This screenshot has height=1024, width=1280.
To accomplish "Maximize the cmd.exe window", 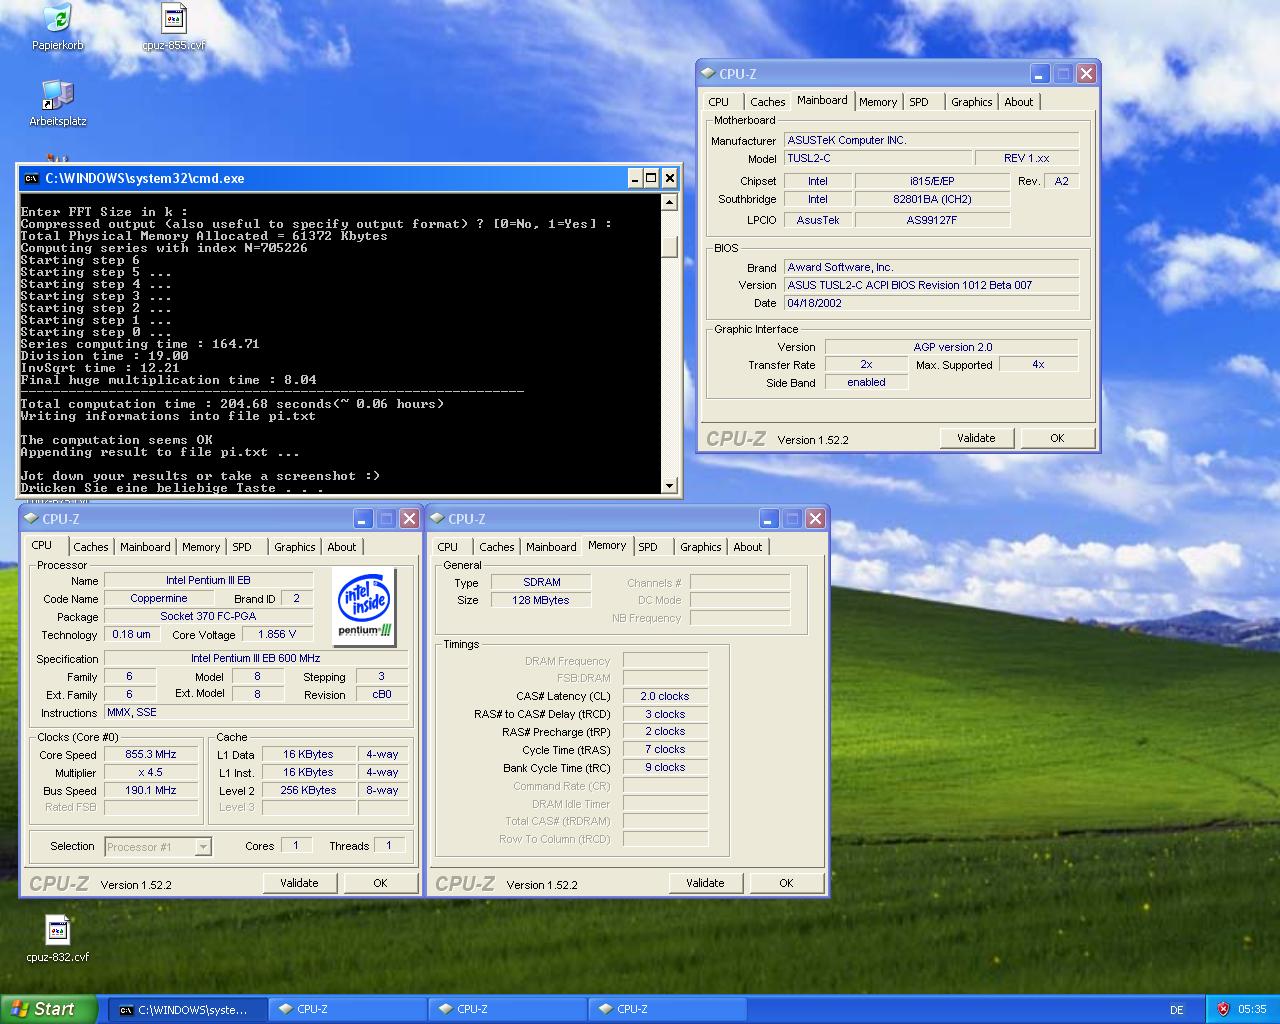I will [x=651, y=178].
